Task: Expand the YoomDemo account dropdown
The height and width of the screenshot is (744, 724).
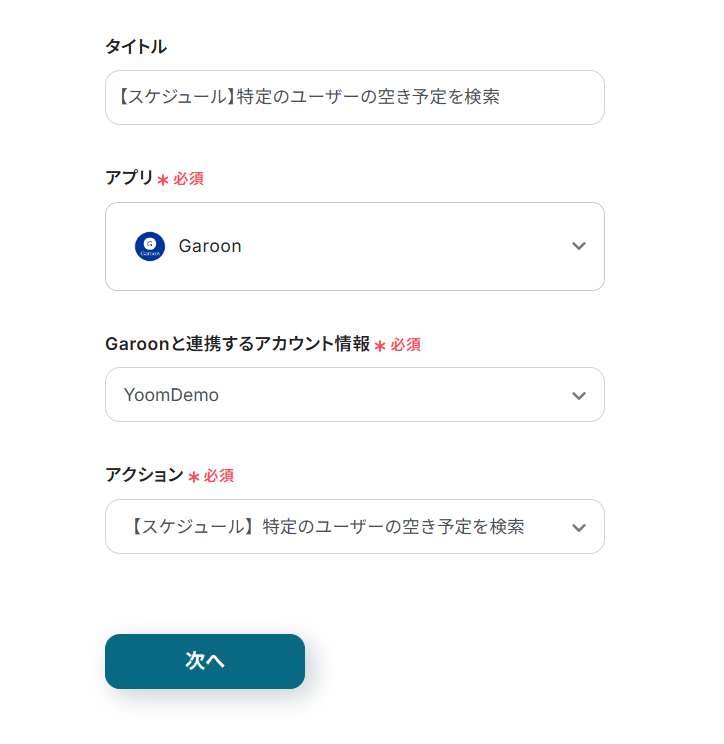Action: 354,395
